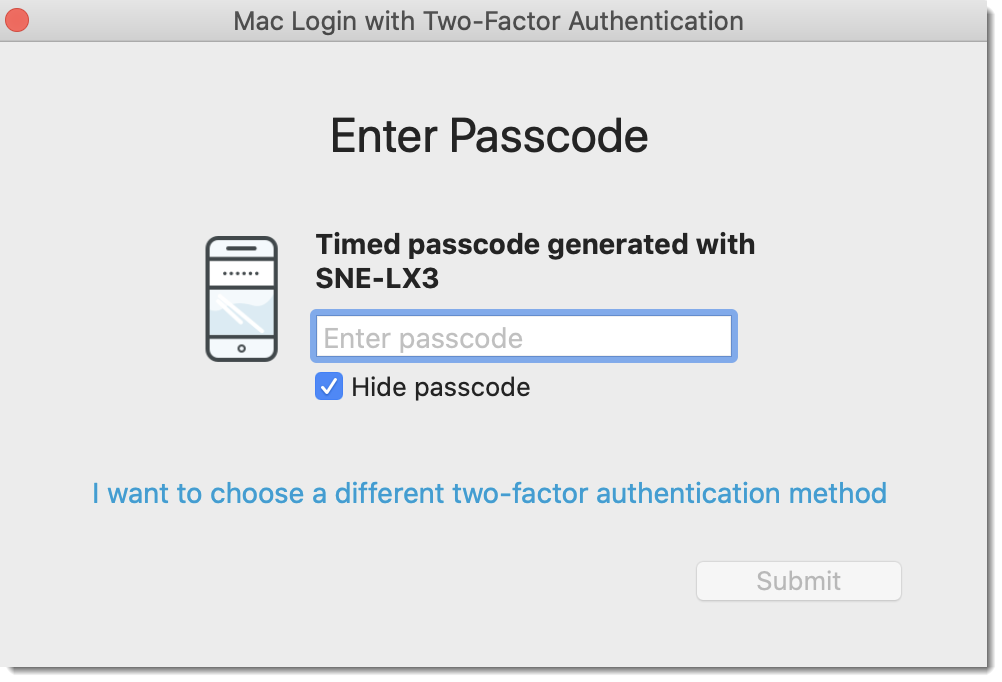Click the passcode dots on the phone icon
Screen dimensions: 1002x682
pyautogui.click(x=241, y=273)
